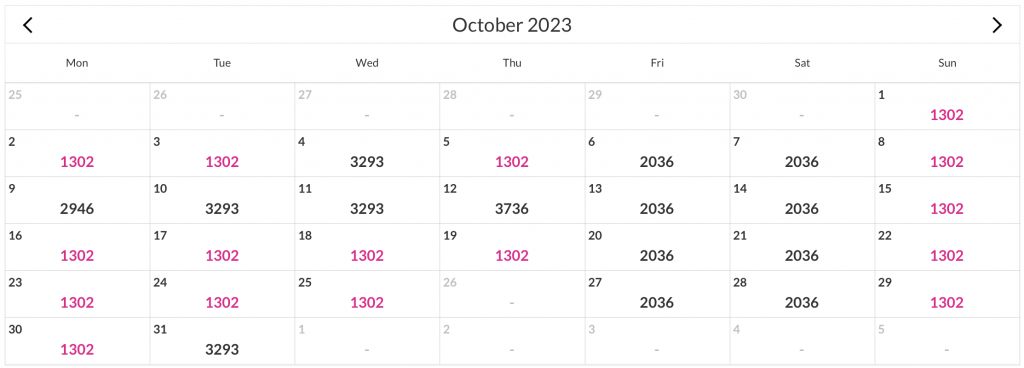Go to previous month with left arrow
1024x368 pixels.
[x=27, y=25]
